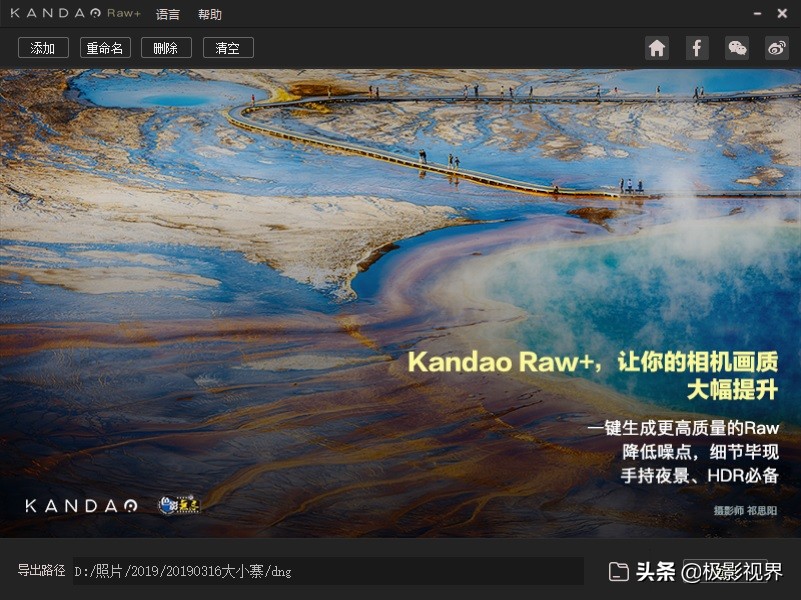
Task: Click the 重命名 (Rename) button
Action: pyautogui.click(x=104, y=47)
